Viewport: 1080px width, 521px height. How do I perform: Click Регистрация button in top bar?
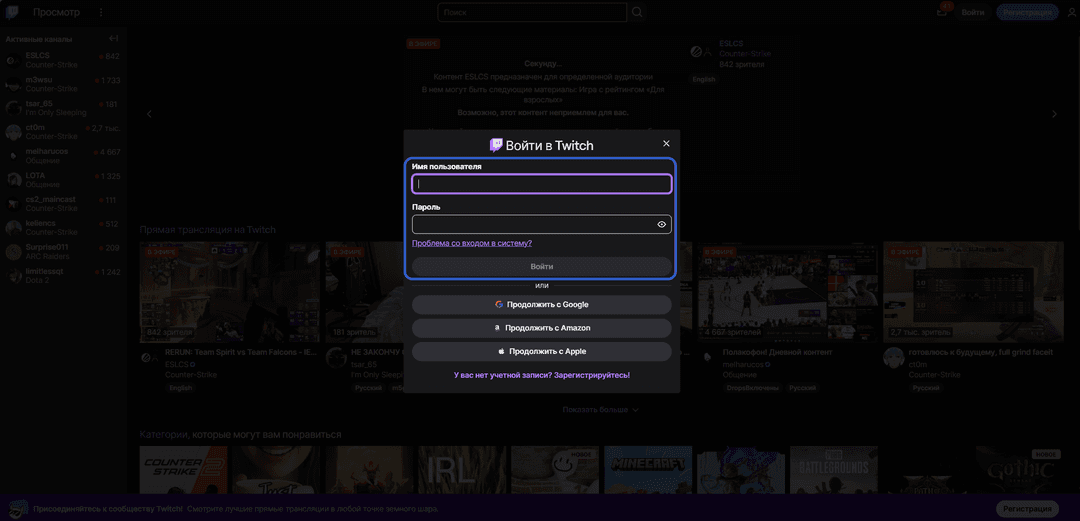point(1027,12)
